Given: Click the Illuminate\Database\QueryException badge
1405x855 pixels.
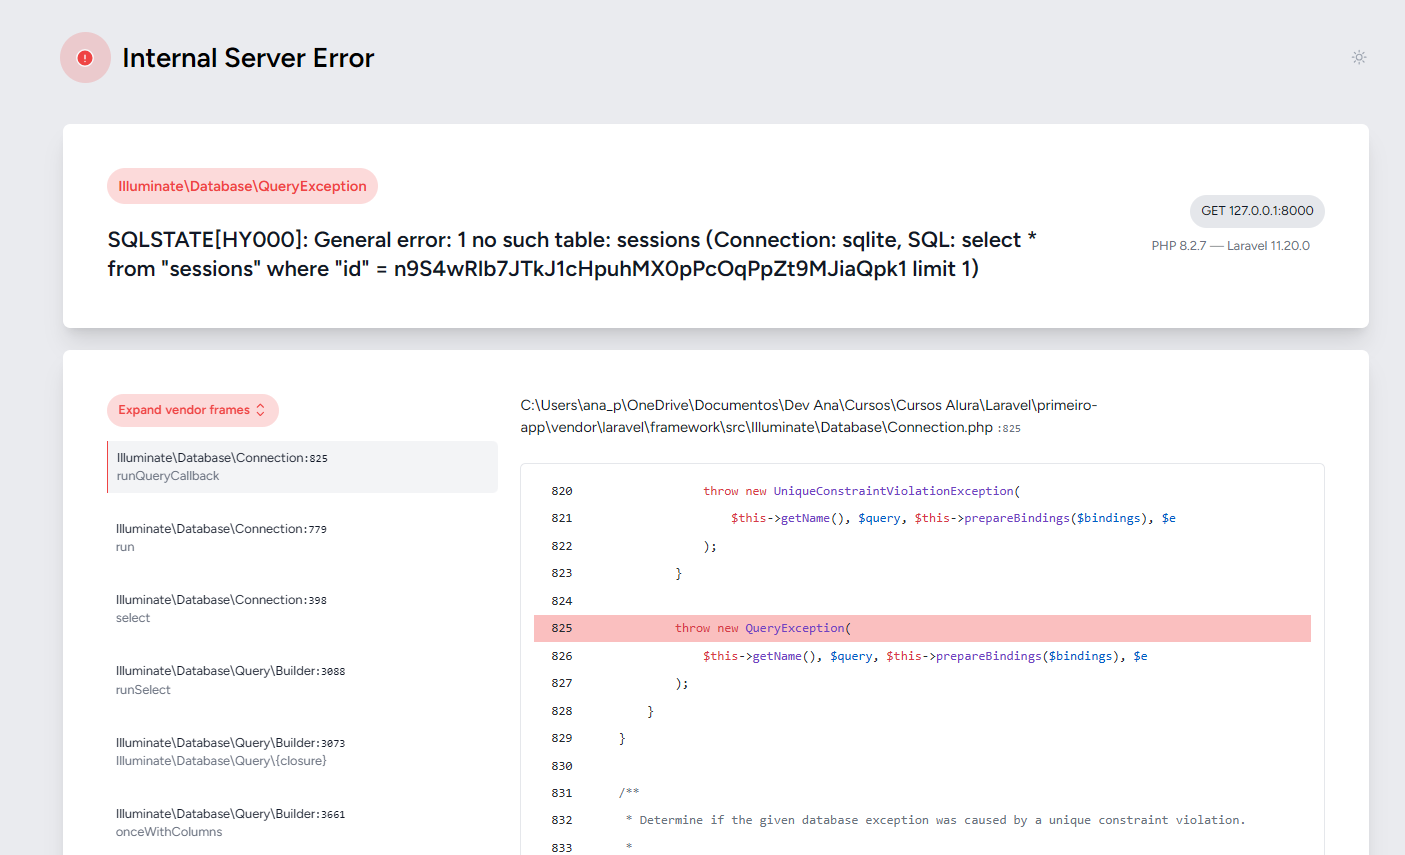Looking at the screenshot, I should coord(242,186).
